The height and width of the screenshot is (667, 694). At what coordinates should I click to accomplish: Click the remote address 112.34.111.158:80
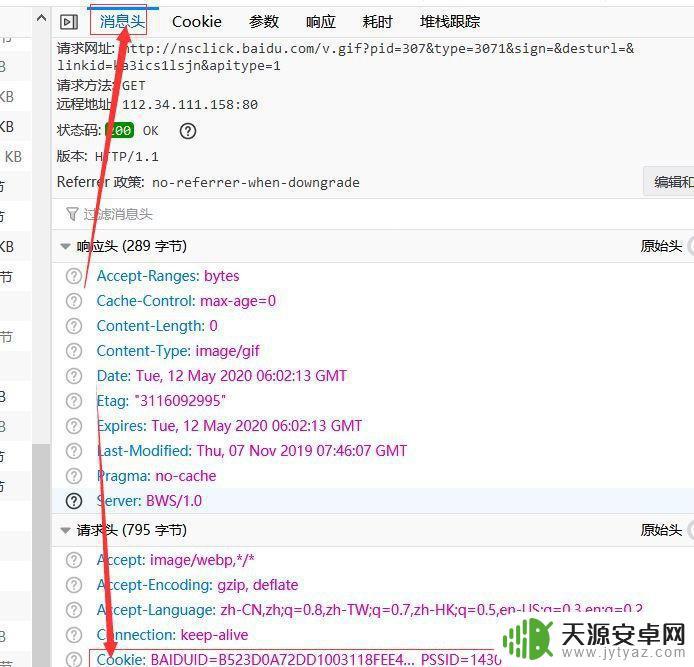pos(190,105)
